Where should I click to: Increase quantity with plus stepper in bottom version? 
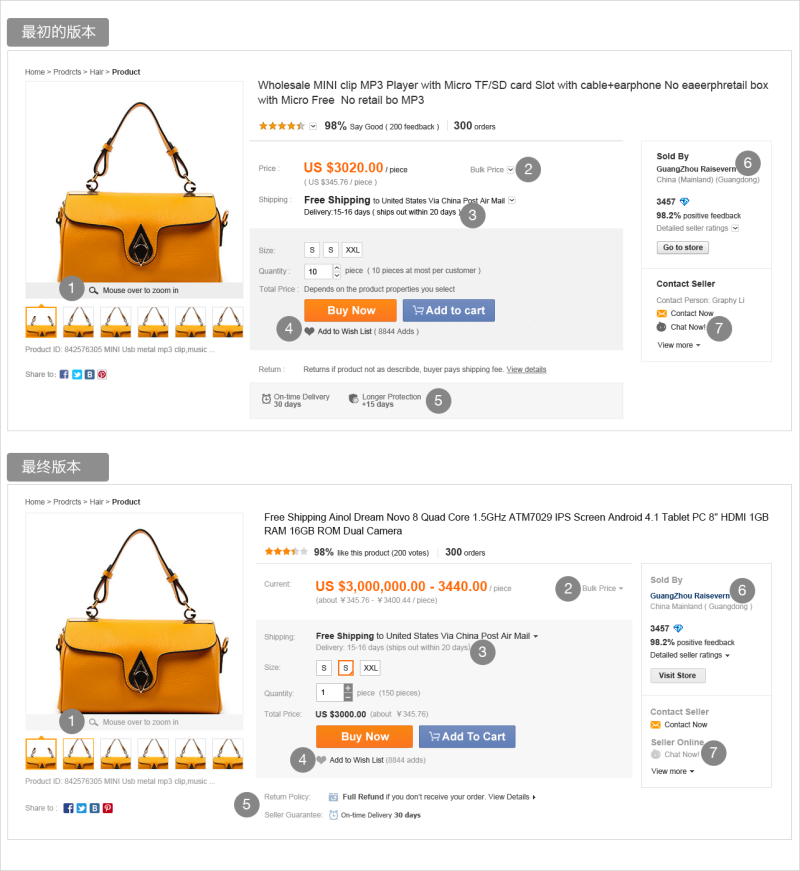coord(348,688)
